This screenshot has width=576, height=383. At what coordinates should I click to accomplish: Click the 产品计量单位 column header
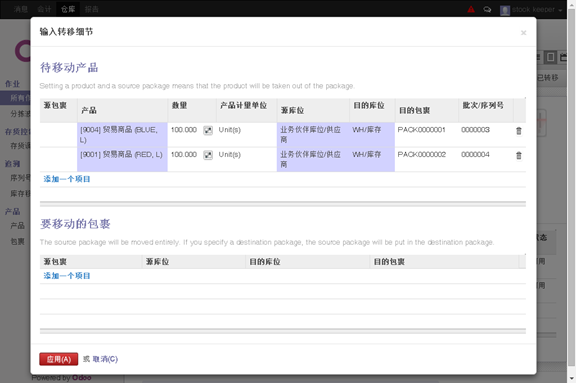pyautogui.click(x=246, y=110)
